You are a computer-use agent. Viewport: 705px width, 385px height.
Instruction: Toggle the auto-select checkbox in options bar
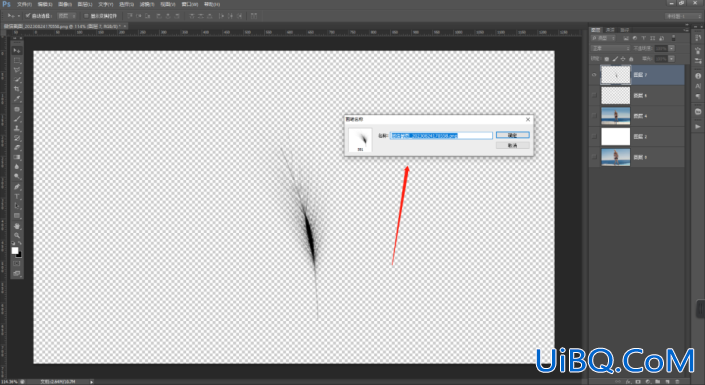click(27, 16)
